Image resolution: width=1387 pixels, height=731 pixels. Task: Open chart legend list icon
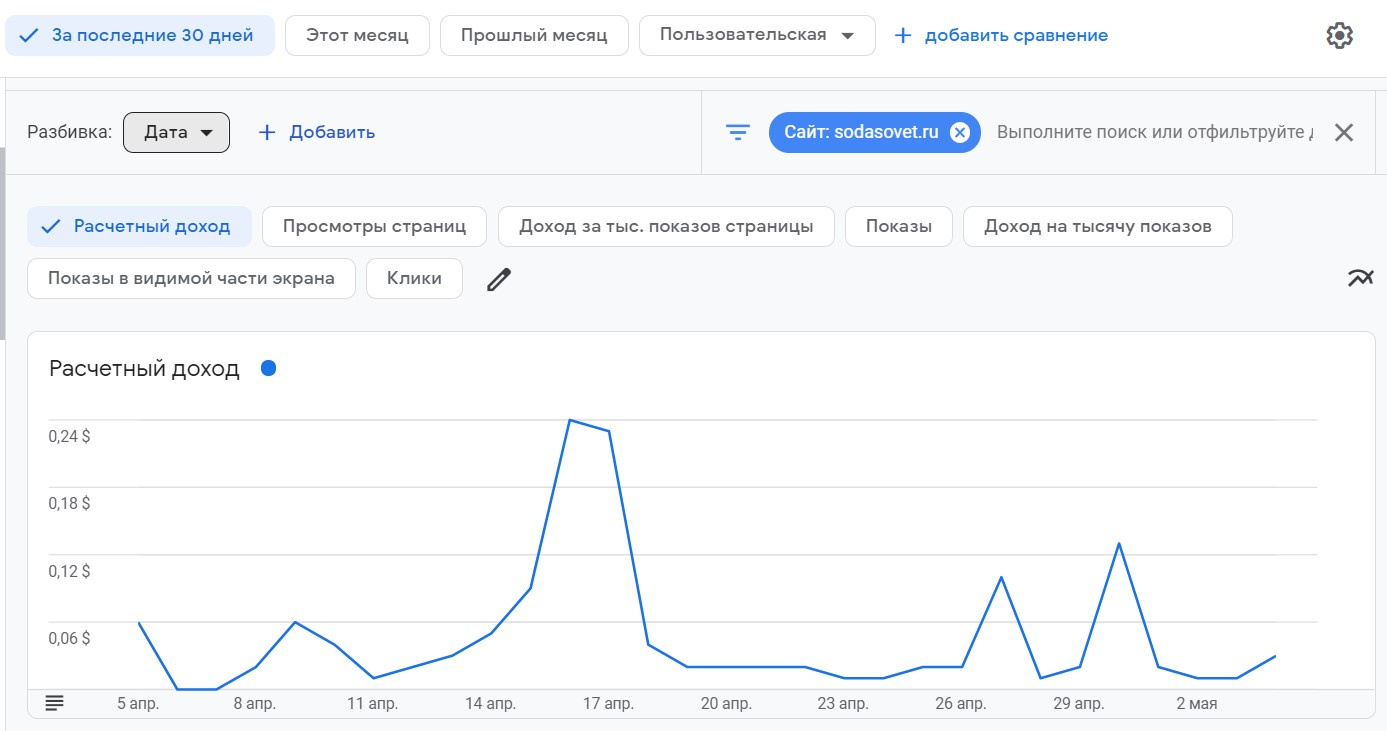click(x=55, y=704)
